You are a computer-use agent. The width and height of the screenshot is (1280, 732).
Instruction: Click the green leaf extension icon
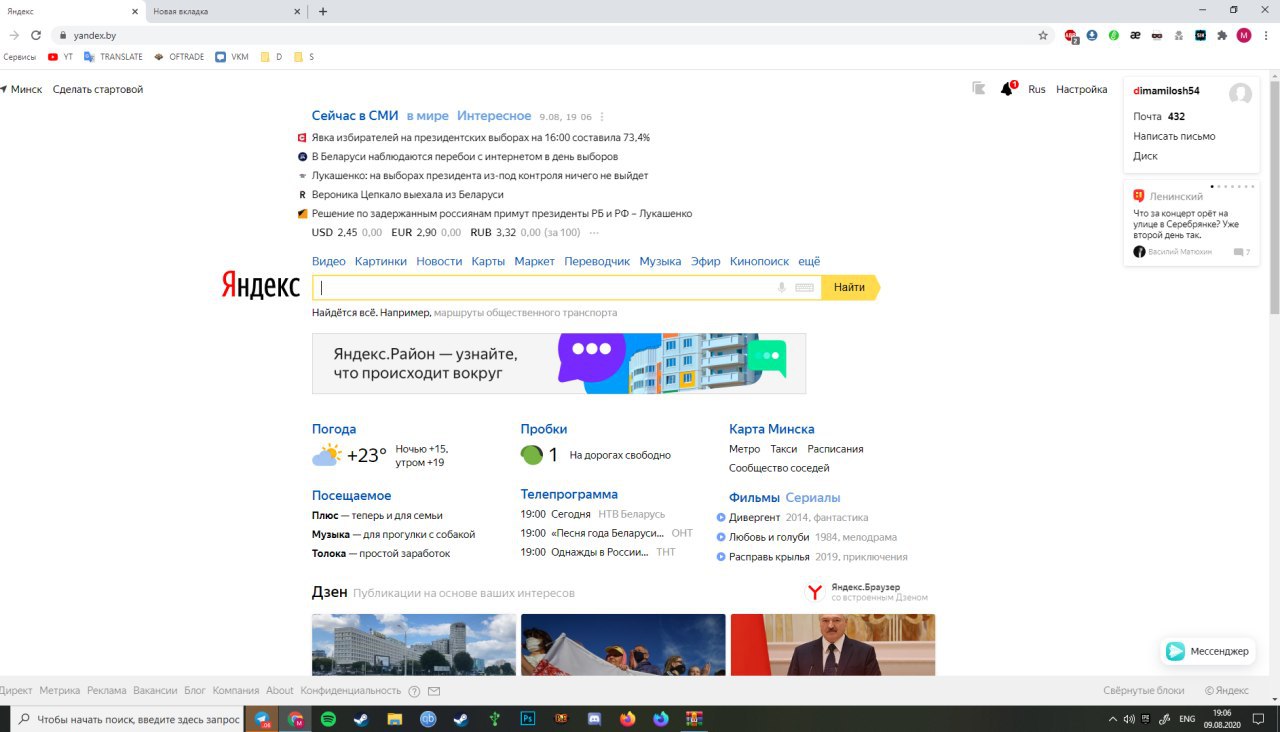click(x=1114, y=35)
